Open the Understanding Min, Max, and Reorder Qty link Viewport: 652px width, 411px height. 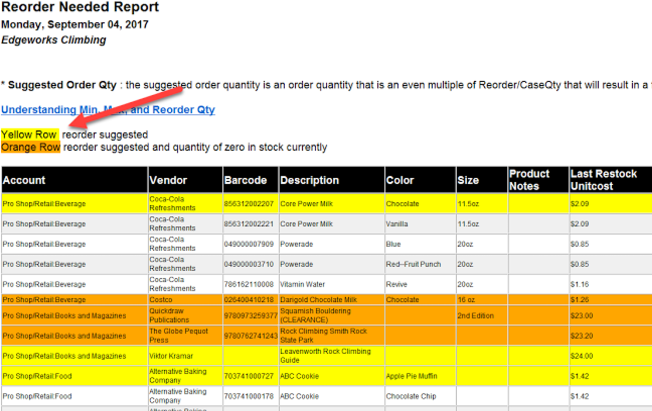tap(108, 110)
